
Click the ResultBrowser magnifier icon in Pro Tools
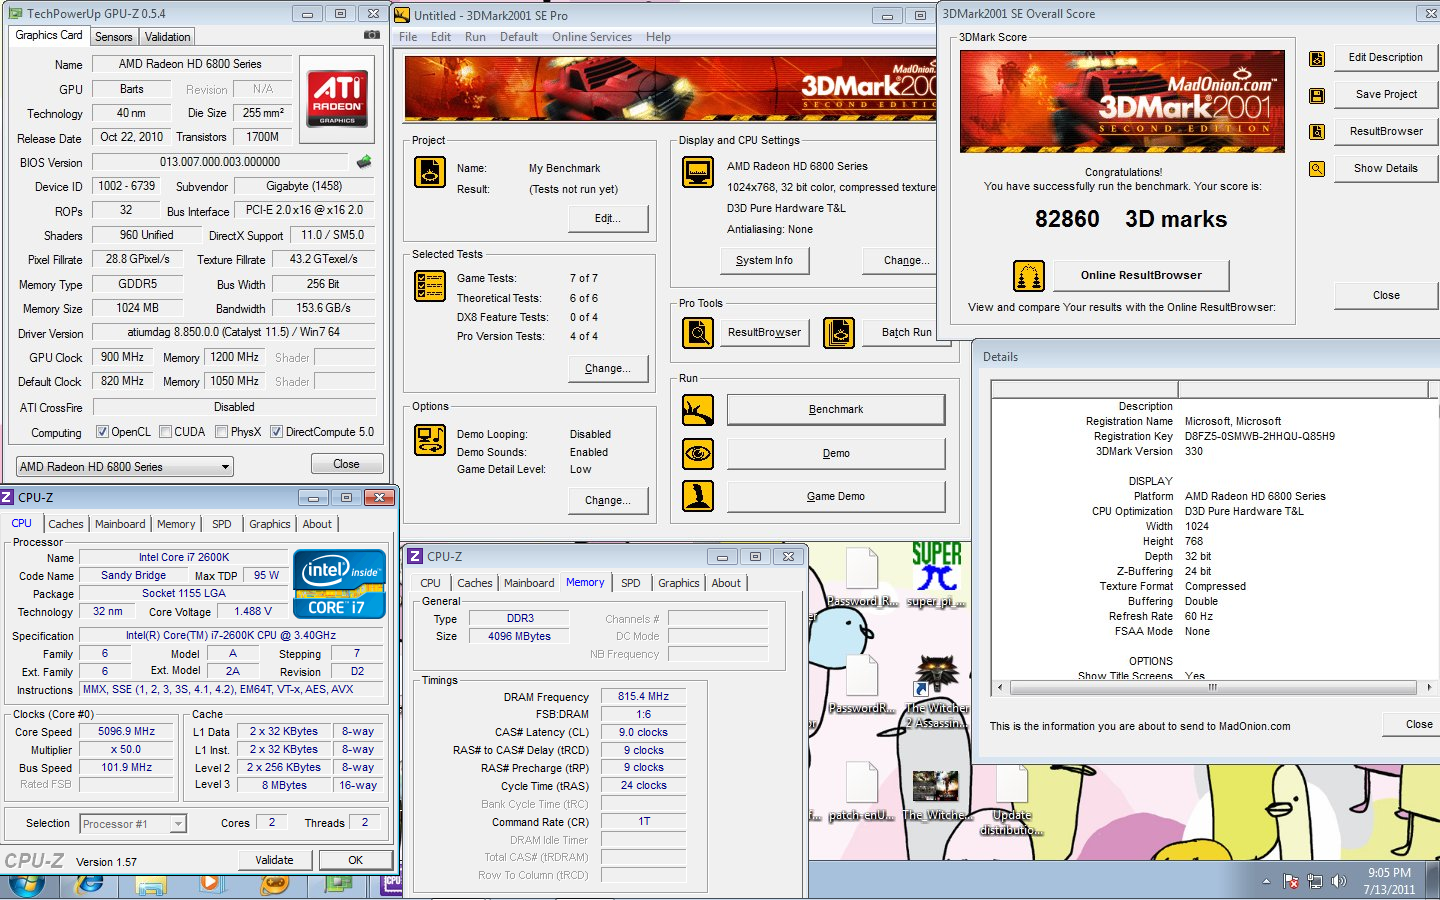pyautogui.click(x=698, y=332)
